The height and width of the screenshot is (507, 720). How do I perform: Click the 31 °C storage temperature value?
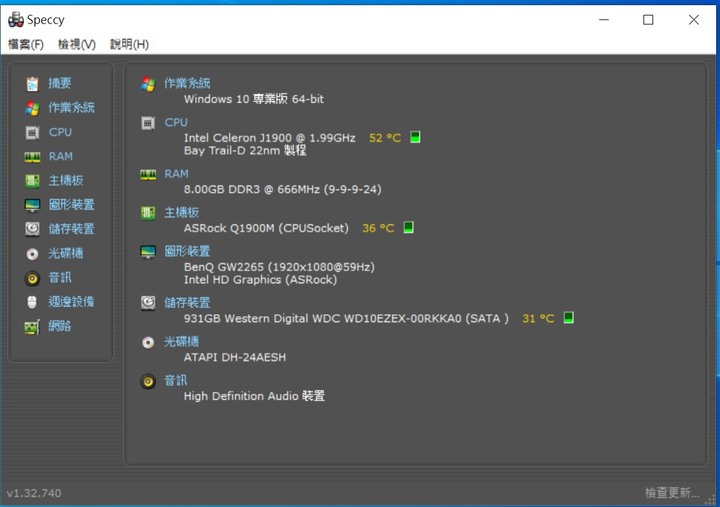pos(538,318)
